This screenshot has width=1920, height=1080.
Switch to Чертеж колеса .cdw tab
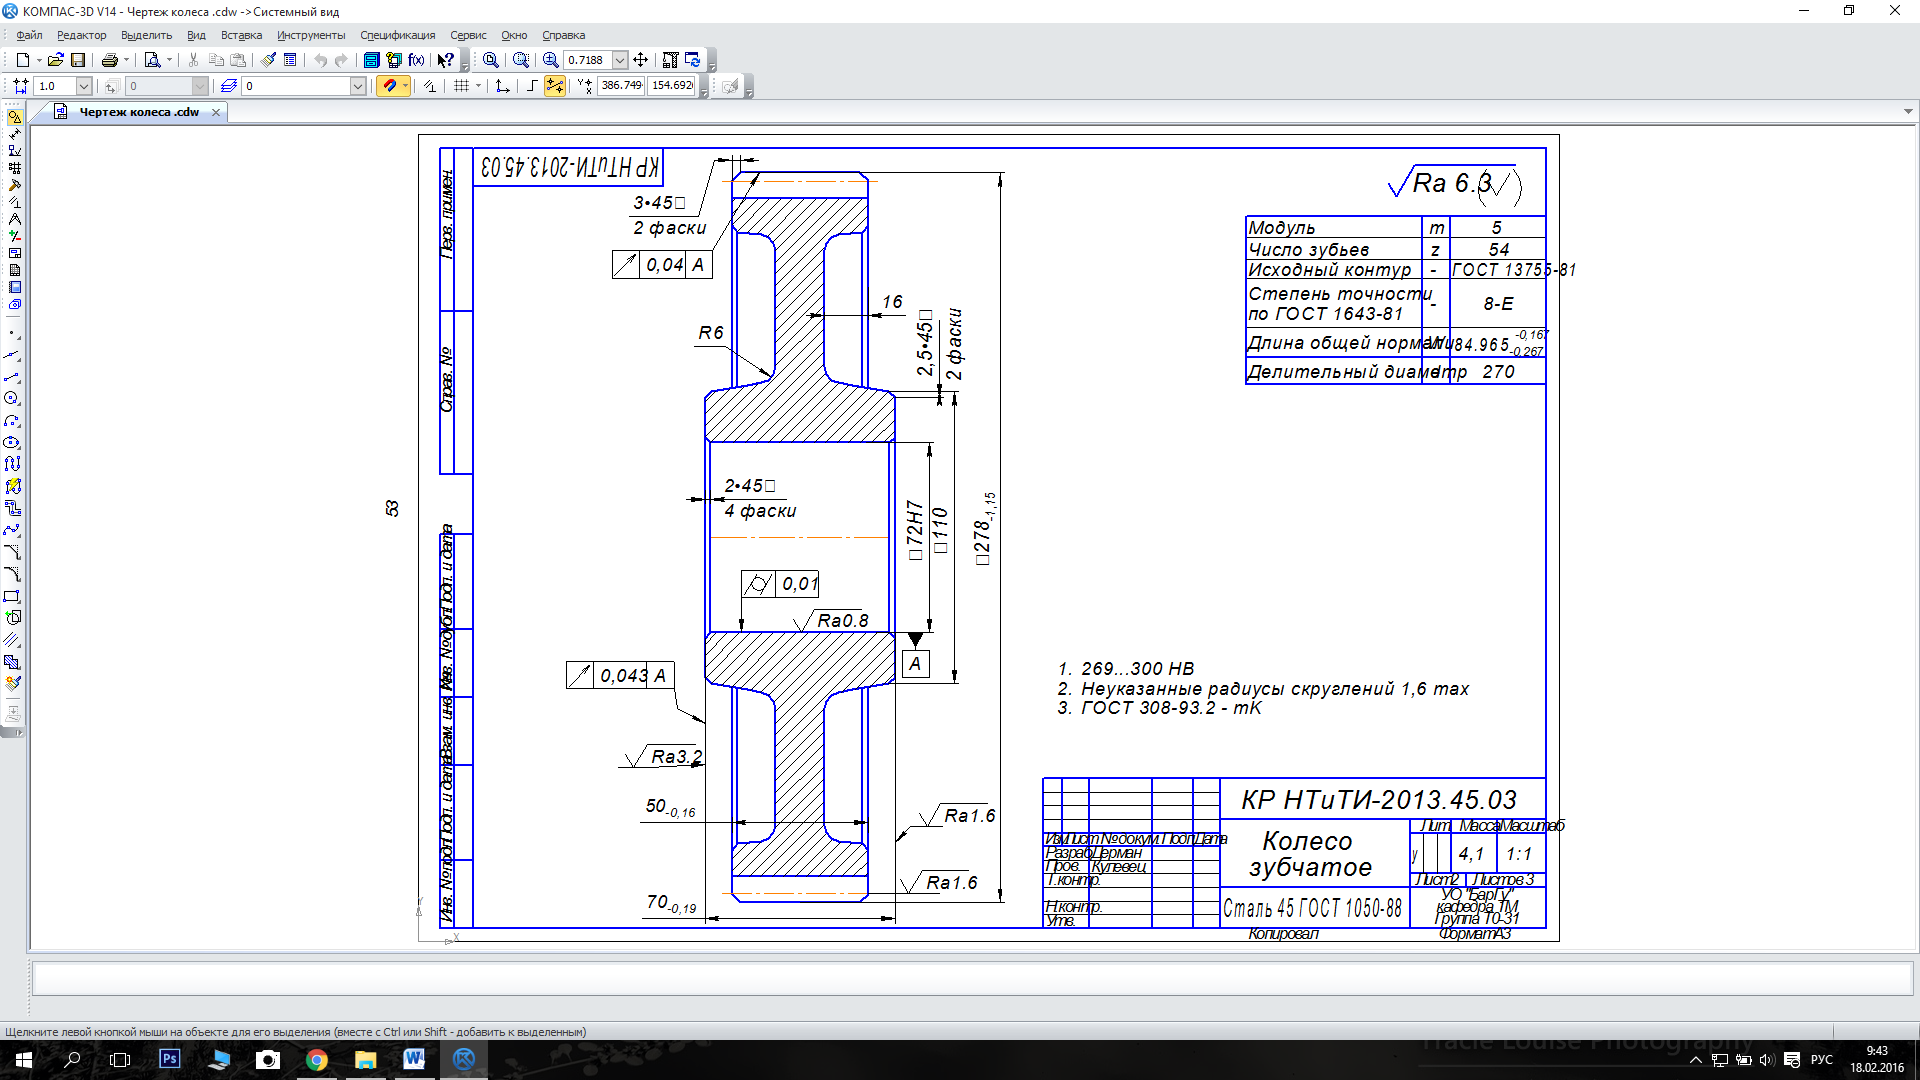(139, 112)
